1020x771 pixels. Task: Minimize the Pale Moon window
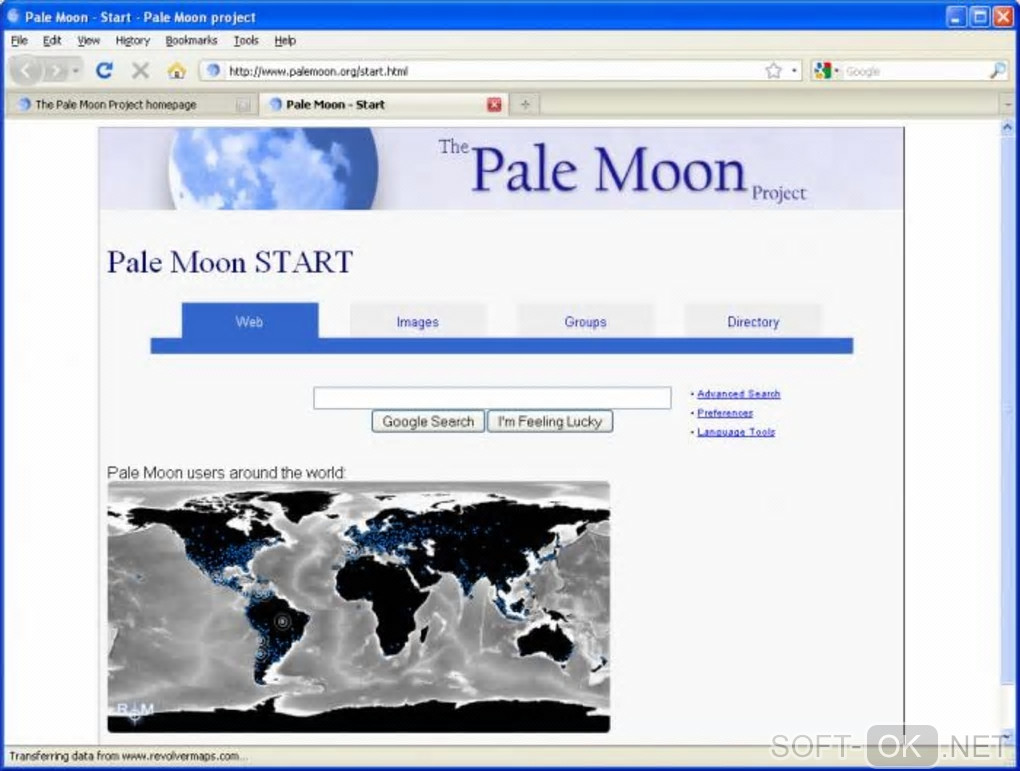click(x=955, y=16)
